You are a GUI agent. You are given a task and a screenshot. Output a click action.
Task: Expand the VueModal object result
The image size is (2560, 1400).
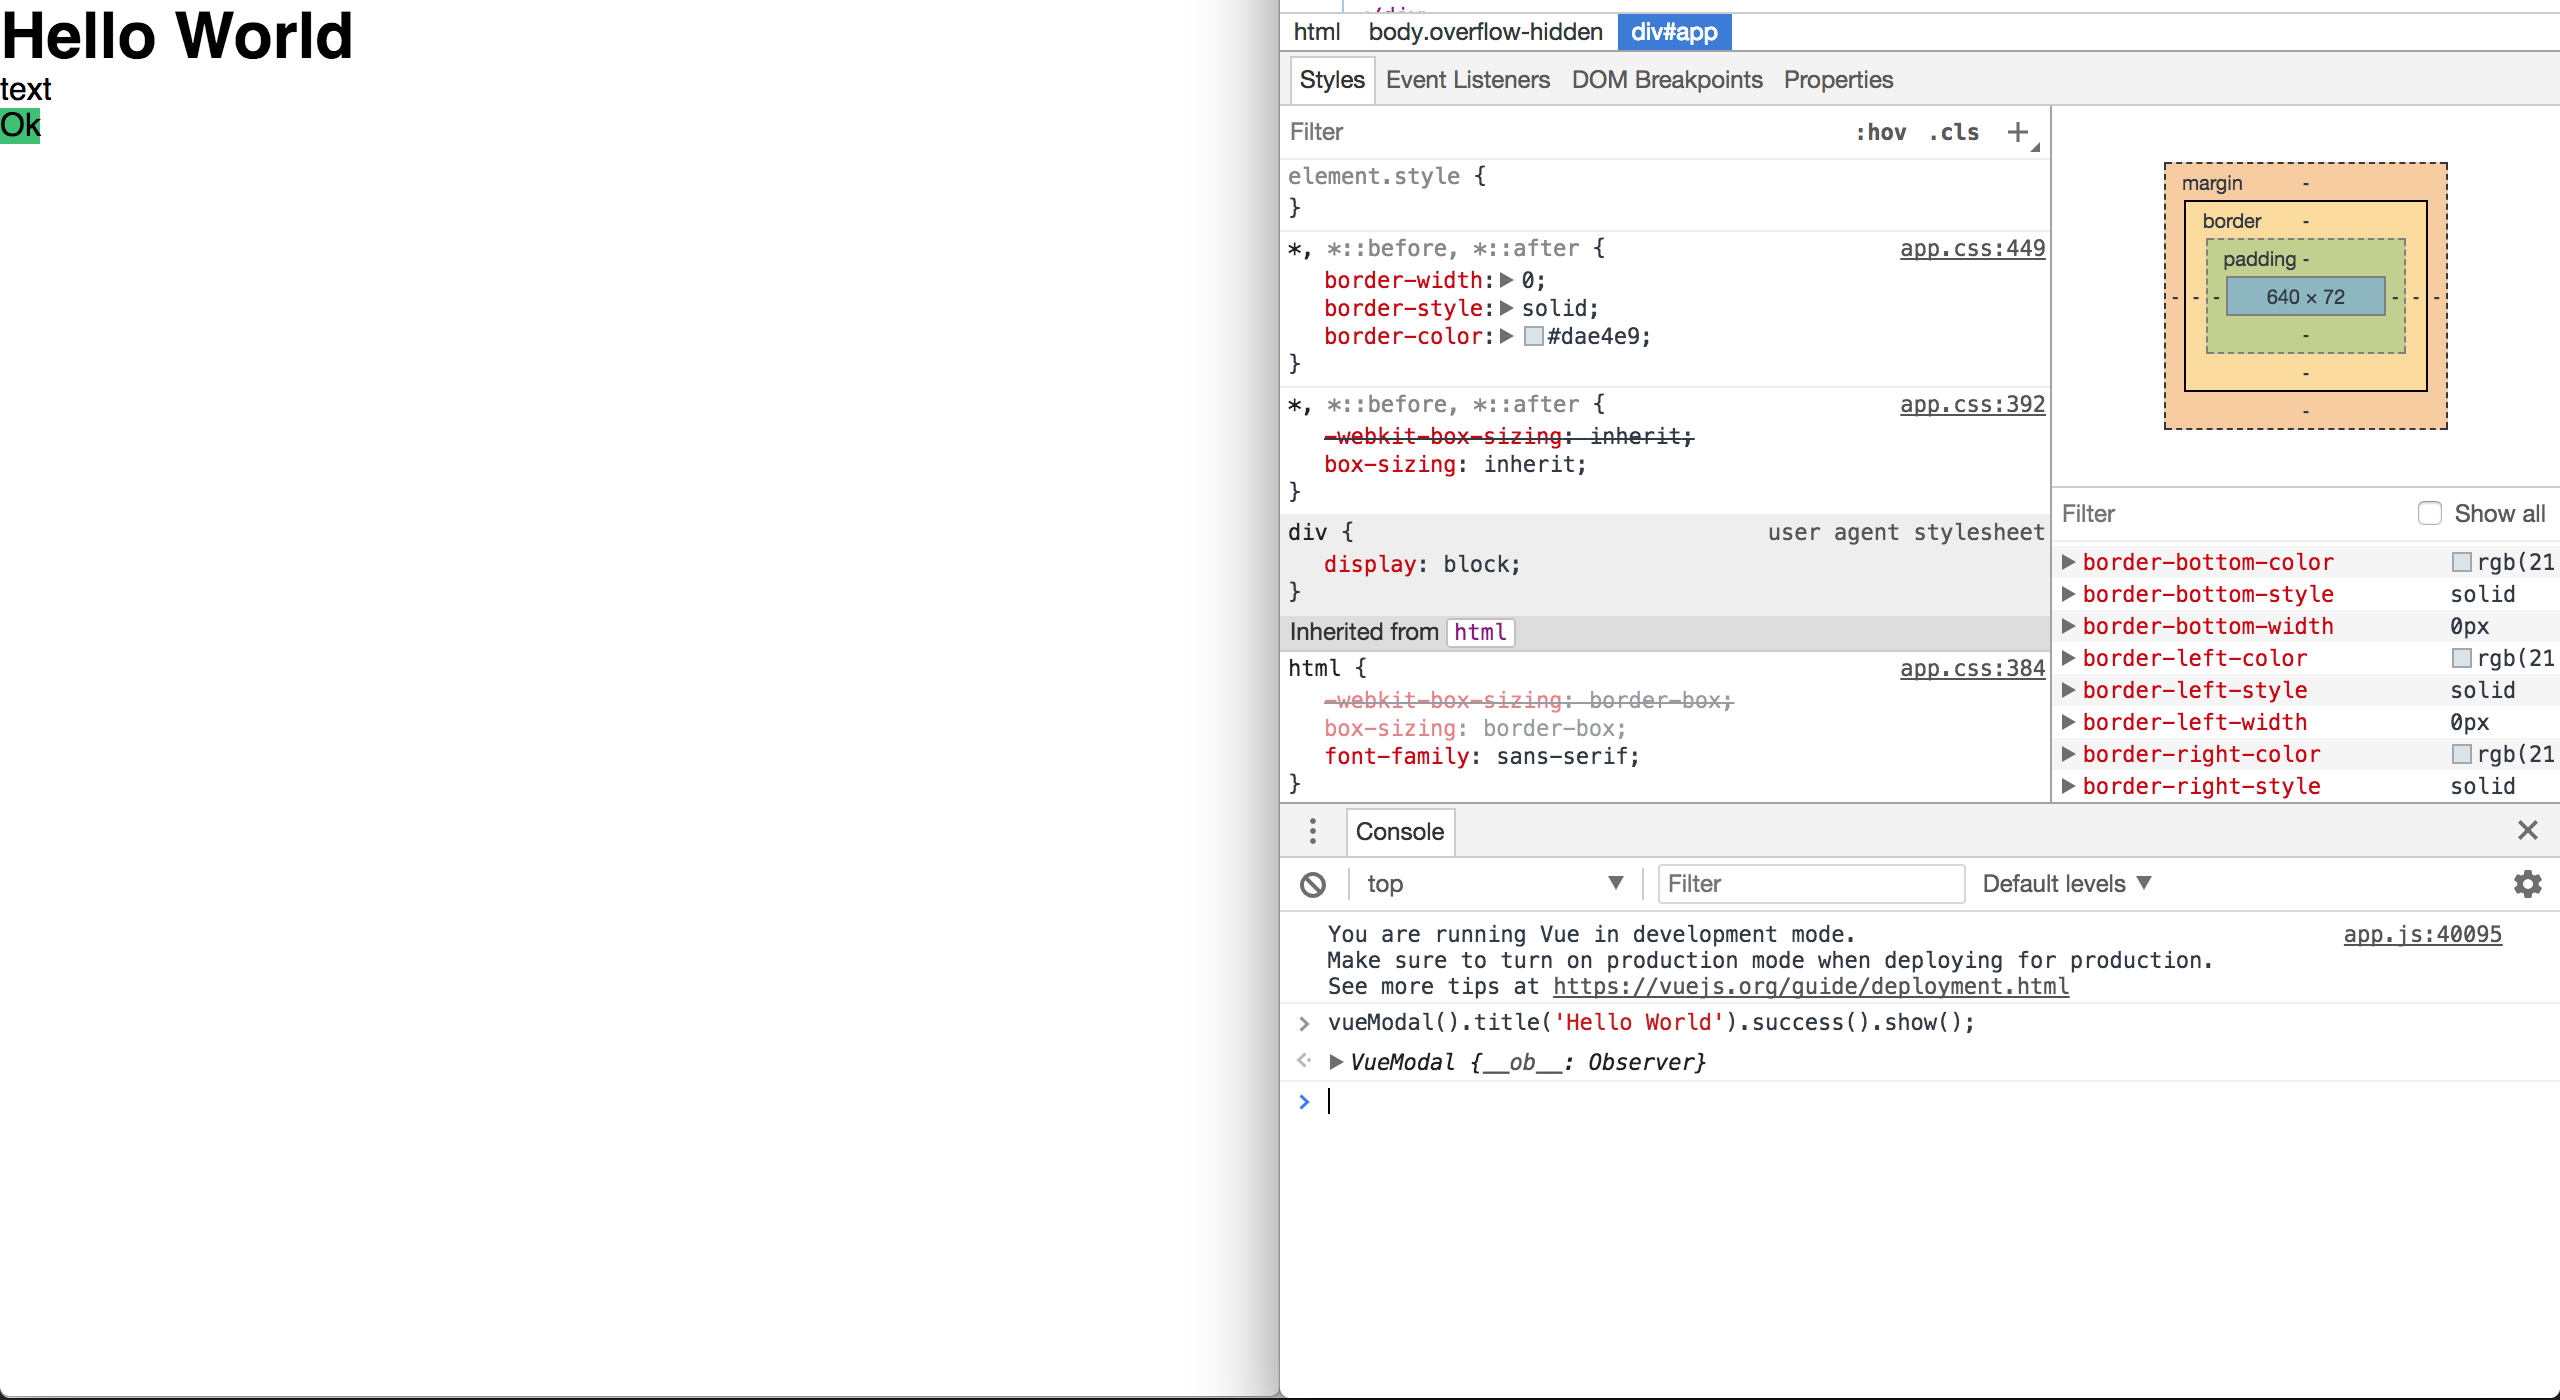pyautogui.click(x=1336, y=1062)
